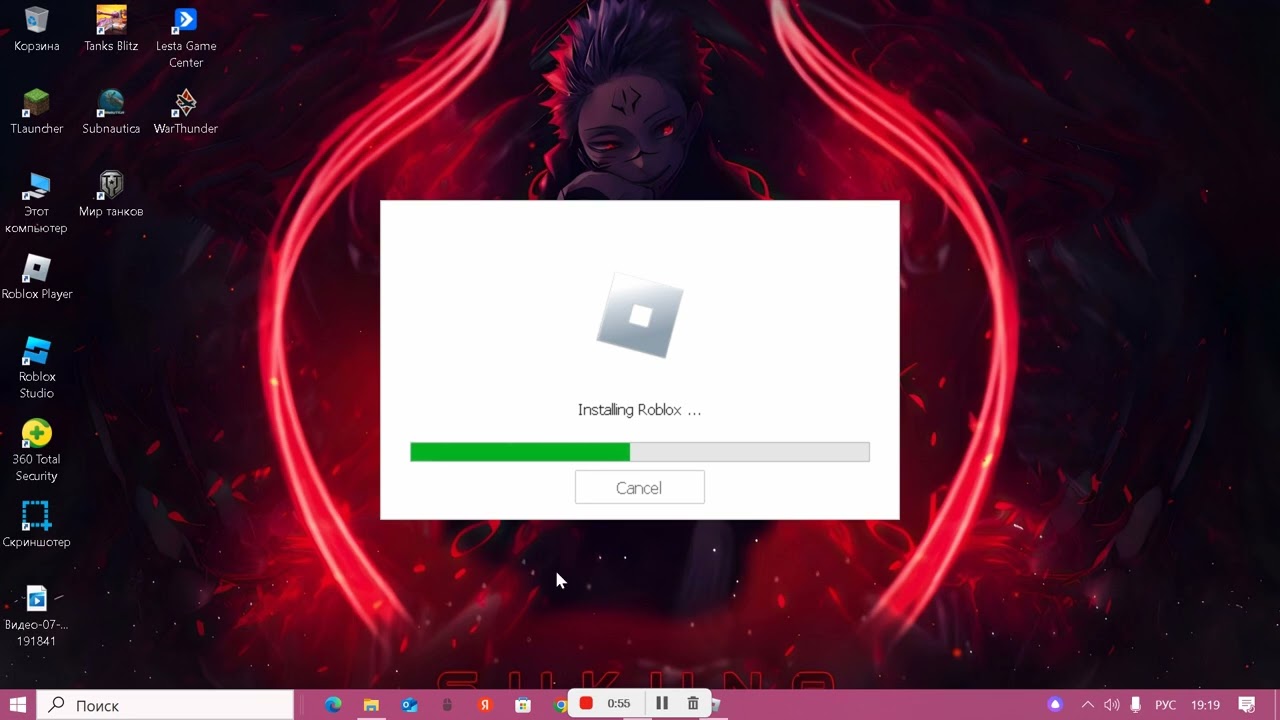Select the Subnautica desktop shortcut
The image size is (1280, 720).
[111, 112]
